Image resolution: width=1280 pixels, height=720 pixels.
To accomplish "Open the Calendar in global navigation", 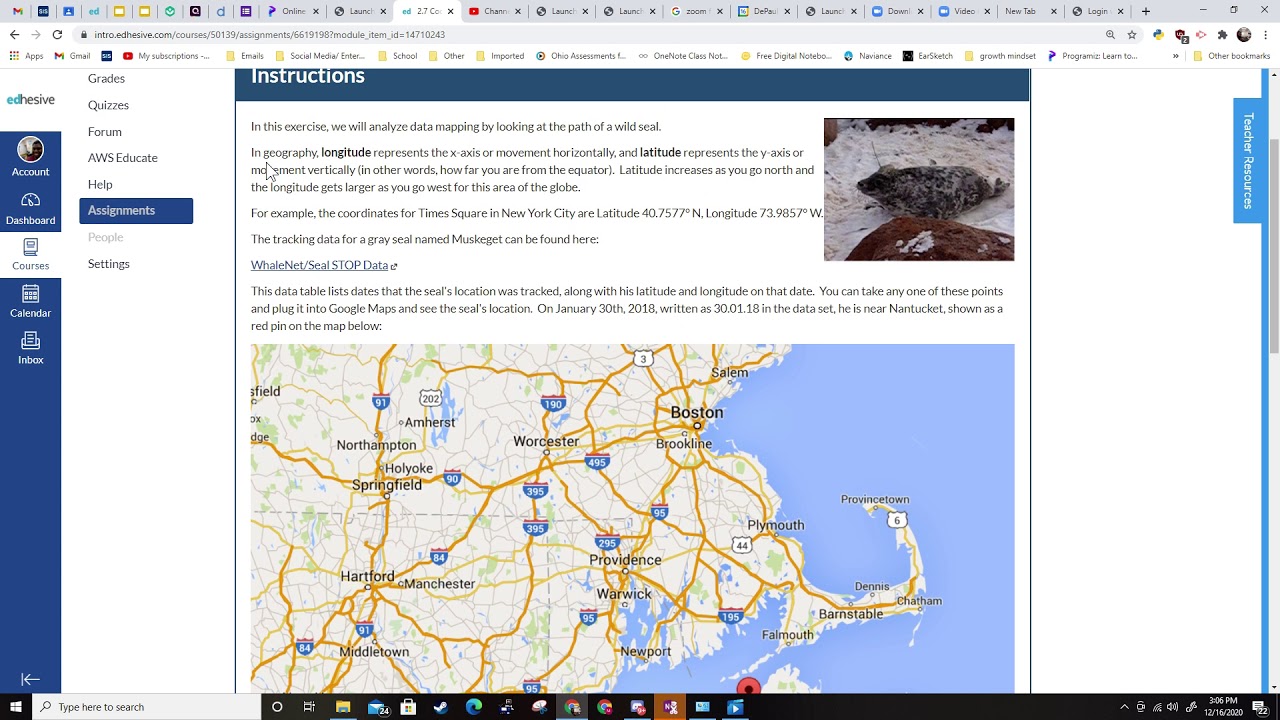I will (x=30, y=301).
